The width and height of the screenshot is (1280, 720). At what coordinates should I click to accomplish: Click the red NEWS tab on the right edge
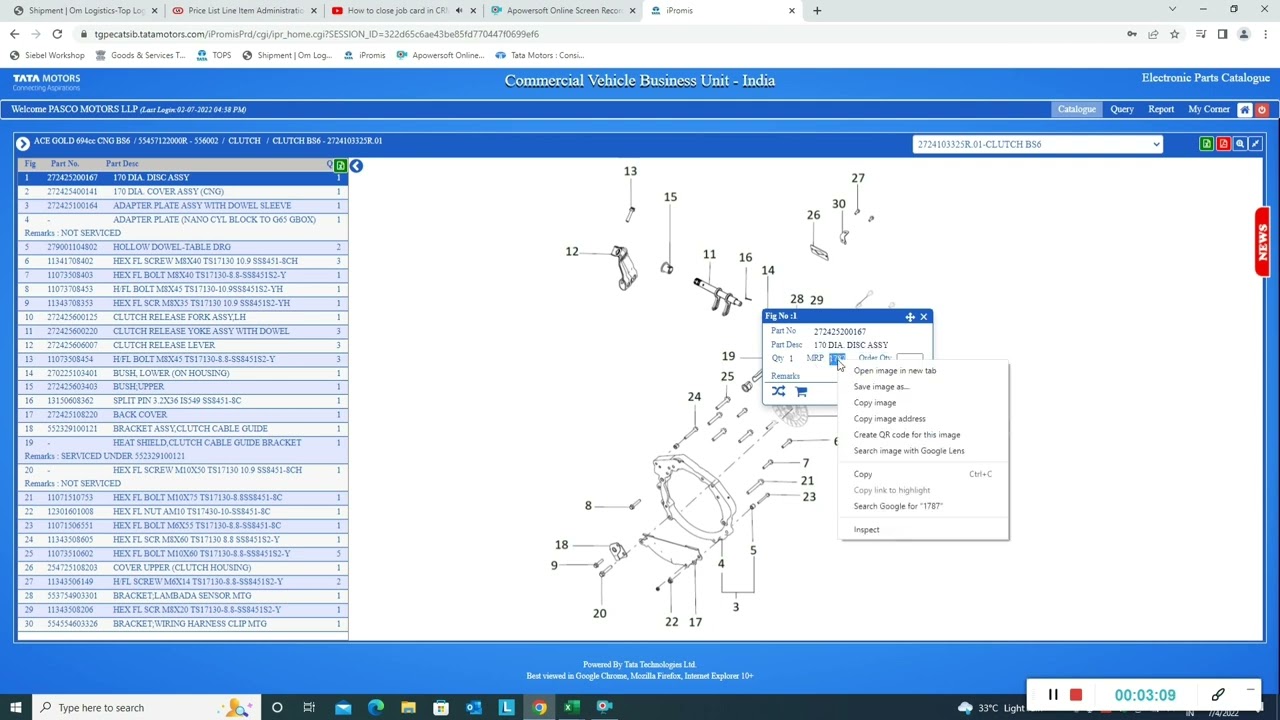coord(1263,241)
